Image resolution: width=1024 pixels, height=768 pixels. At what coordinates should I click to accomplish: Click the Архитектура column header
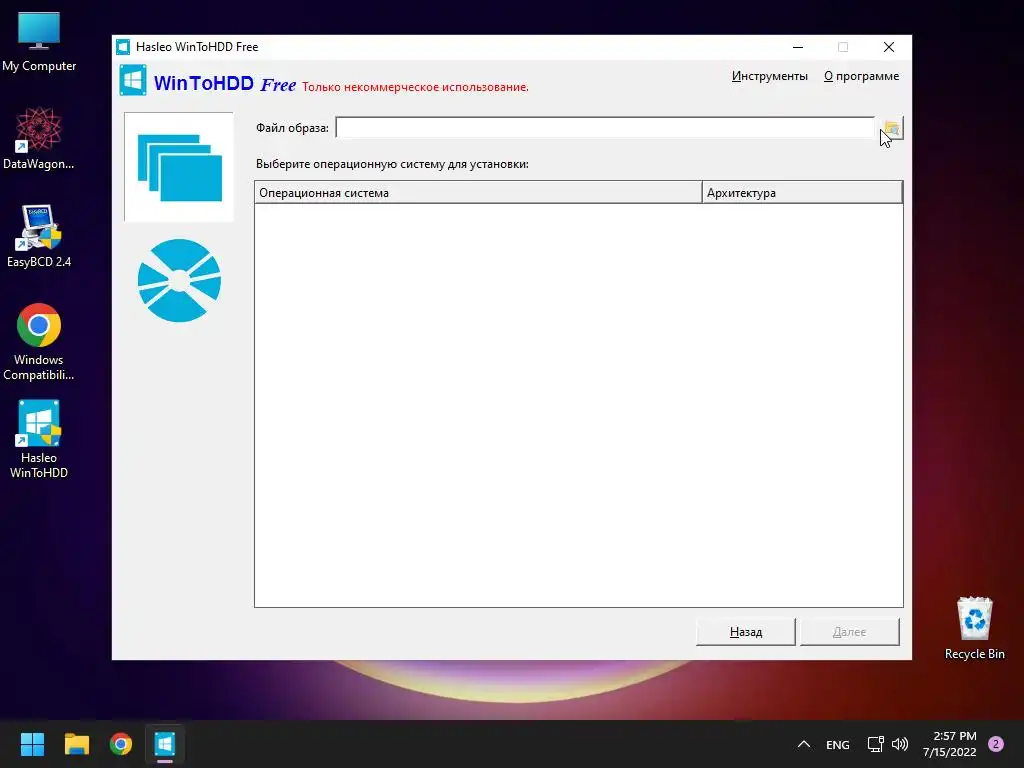tap(803, 193)
